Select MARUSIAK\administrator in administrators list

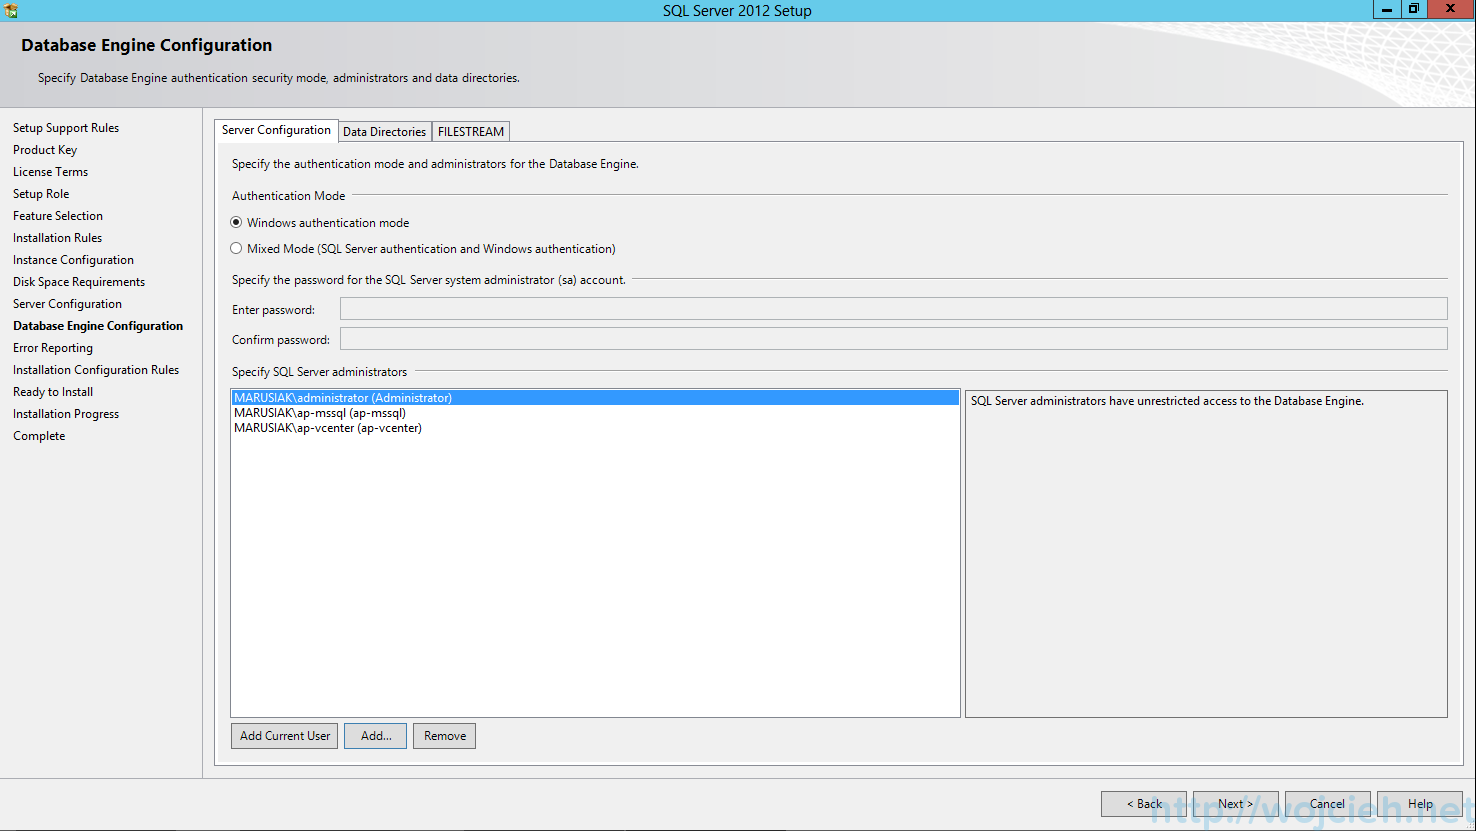595,398
